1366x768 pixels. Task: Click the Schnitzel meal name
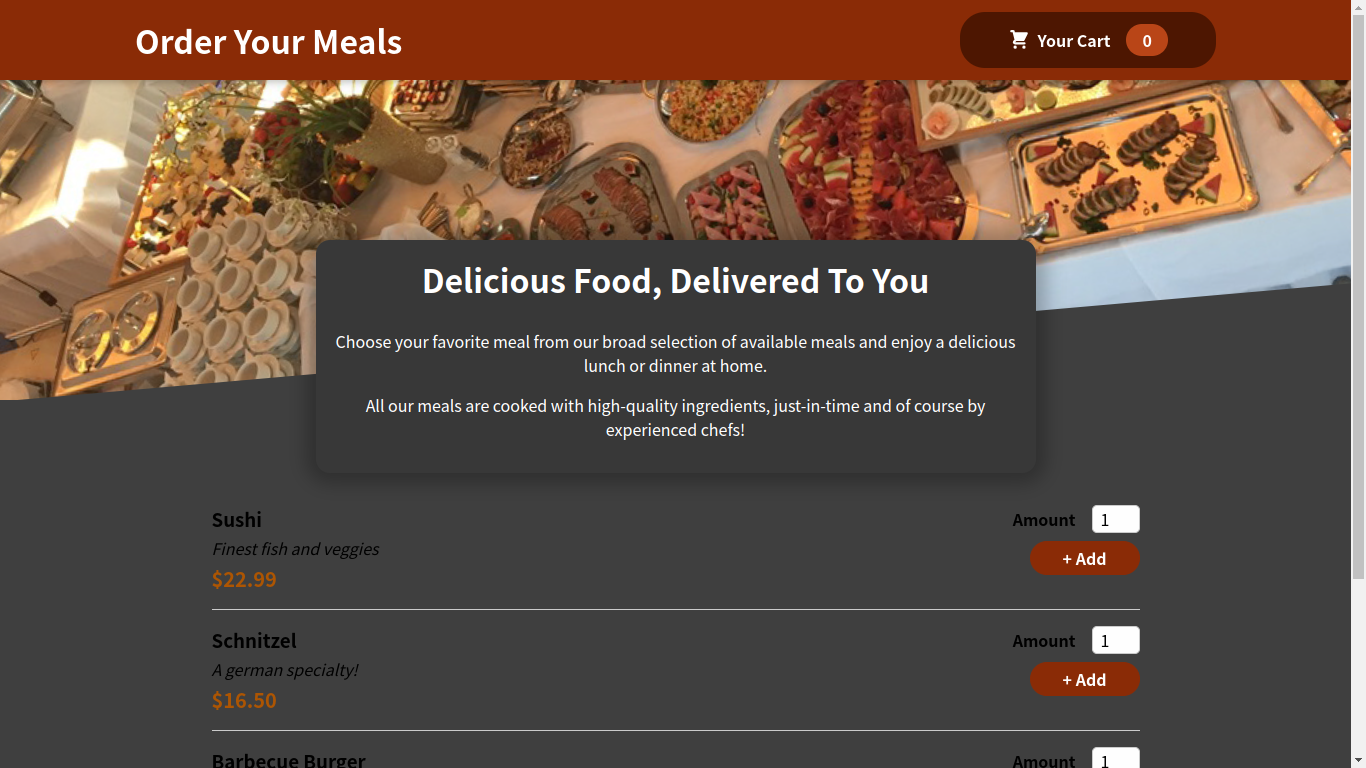point(254,641)
